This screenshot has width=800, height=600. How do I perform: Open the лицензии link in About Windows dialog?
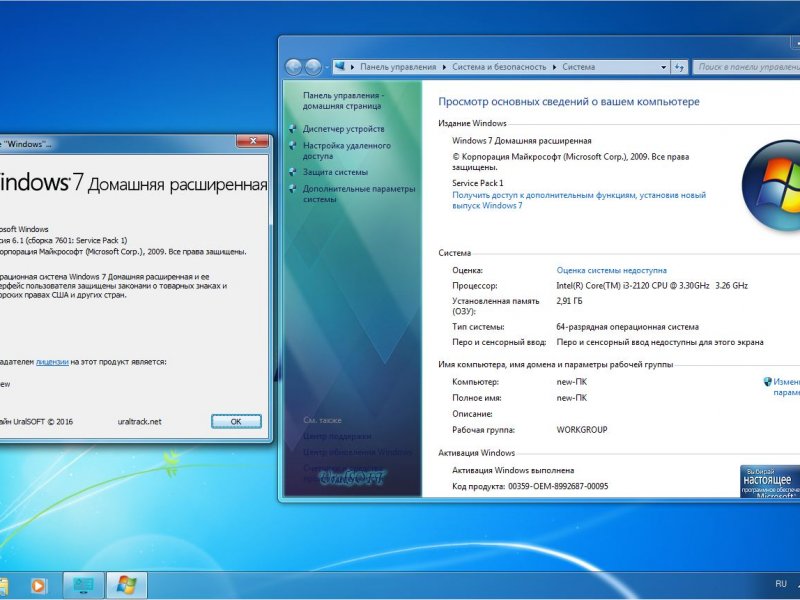[52, 362]
